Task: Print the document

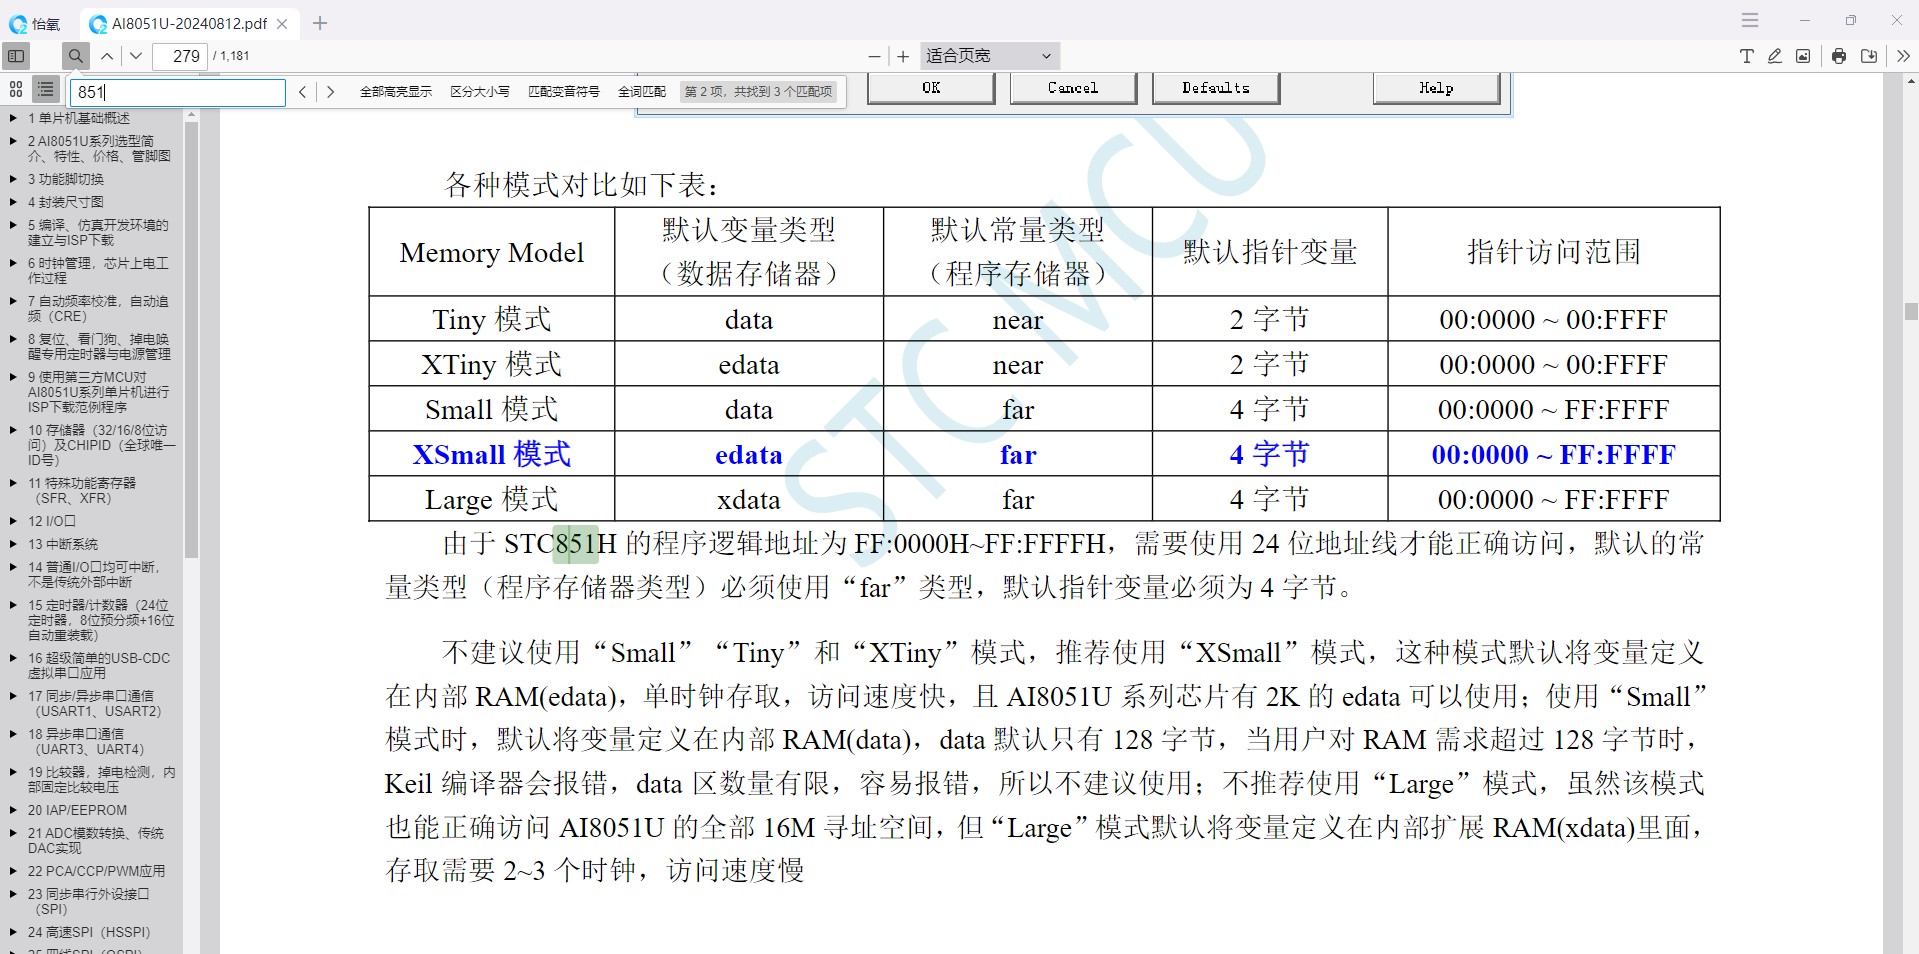Action: [1839, 56]
